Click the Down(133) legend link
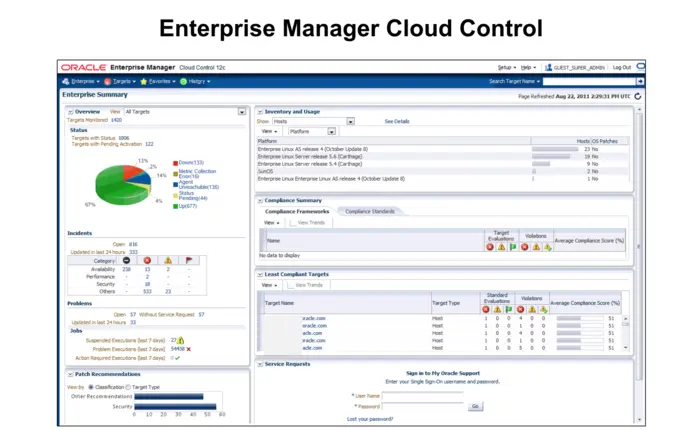The image size is (700, 430). pyautogui.click(x=191, y=163)
